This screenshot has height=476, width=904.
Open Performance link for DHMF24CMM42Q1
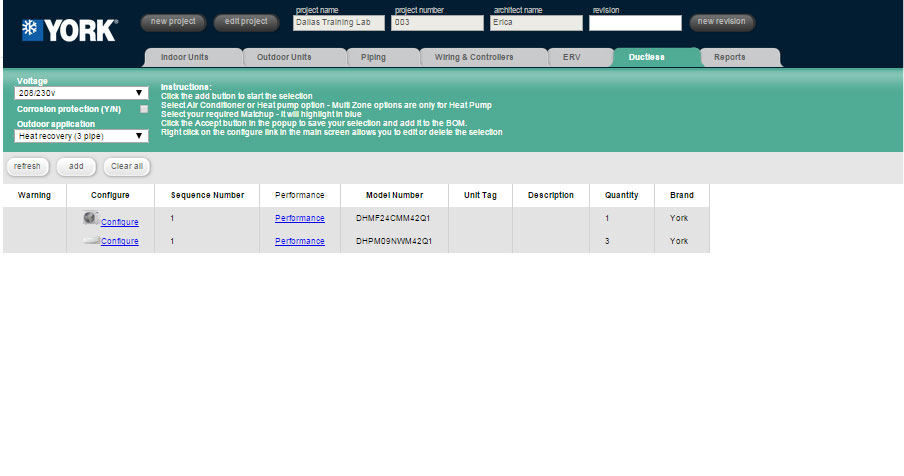pos(300,218)
